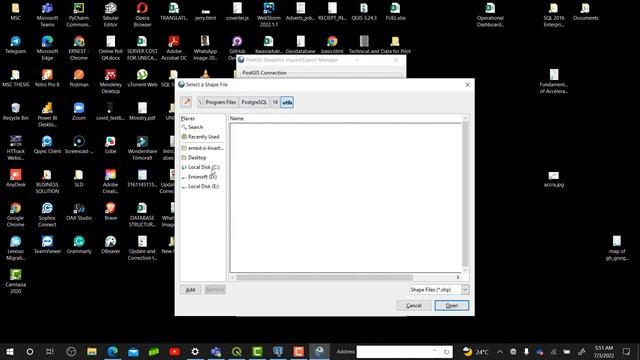Click the type-a-file-name pencil button
The height and width of the screenshot is (360, 640).
pos(187,102)
